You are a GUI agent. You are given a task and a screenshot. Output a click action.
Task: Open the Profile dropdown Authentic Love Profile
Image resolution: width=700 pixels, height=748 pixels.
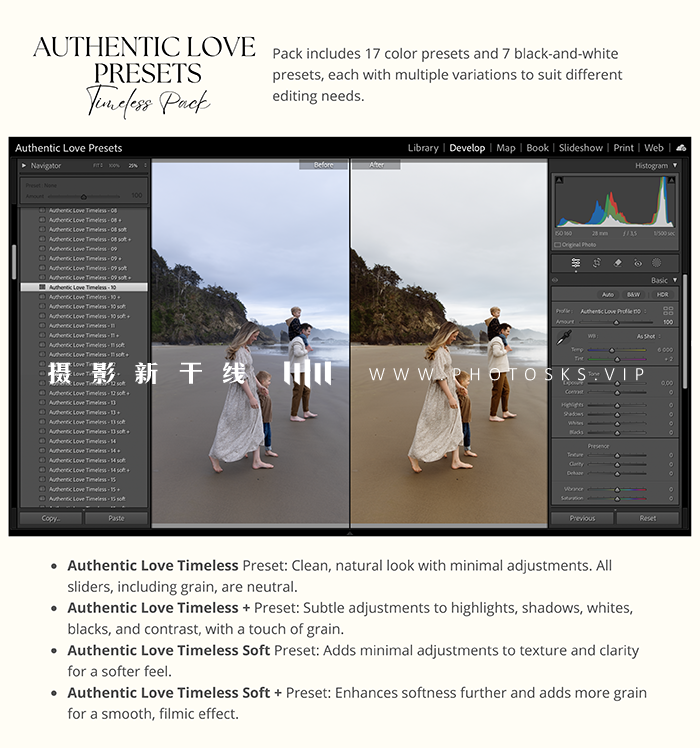[x=613, y=311]
